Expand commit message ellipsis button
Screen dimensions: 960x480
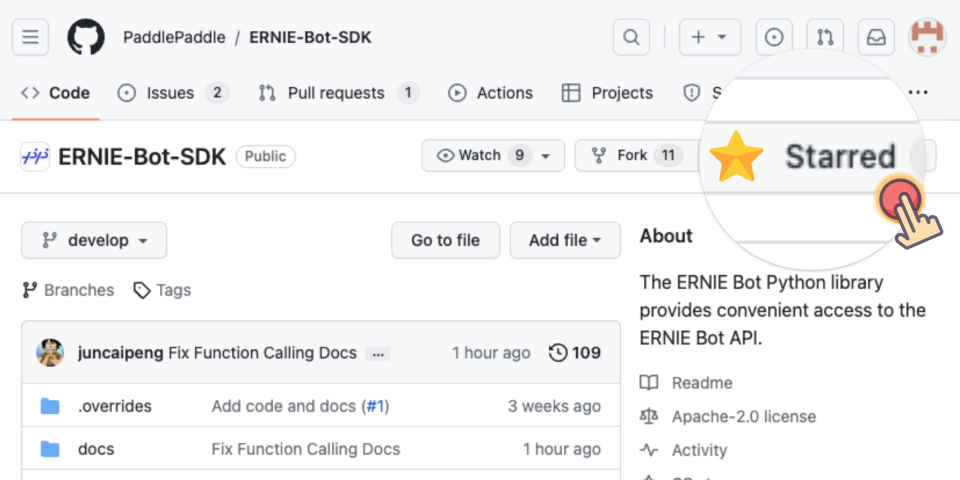pyautogui.click(x=378, y=353)
